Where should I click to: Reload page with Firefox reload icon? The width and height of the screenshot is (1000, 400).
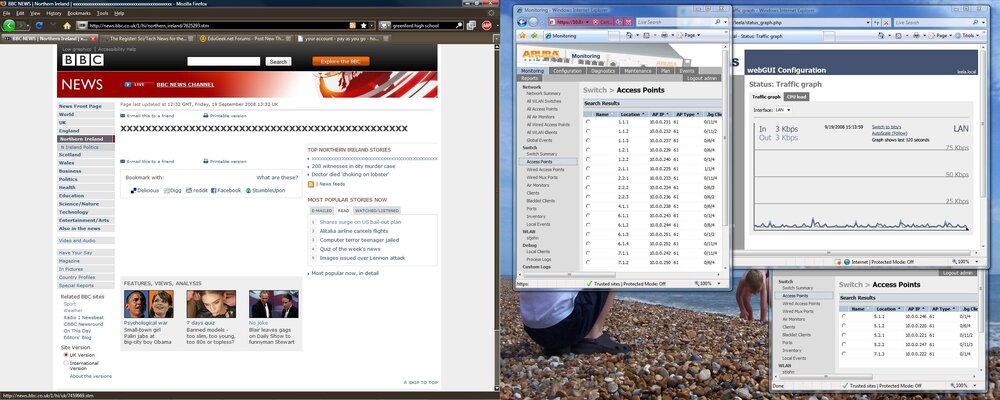(x=39, y=26)
